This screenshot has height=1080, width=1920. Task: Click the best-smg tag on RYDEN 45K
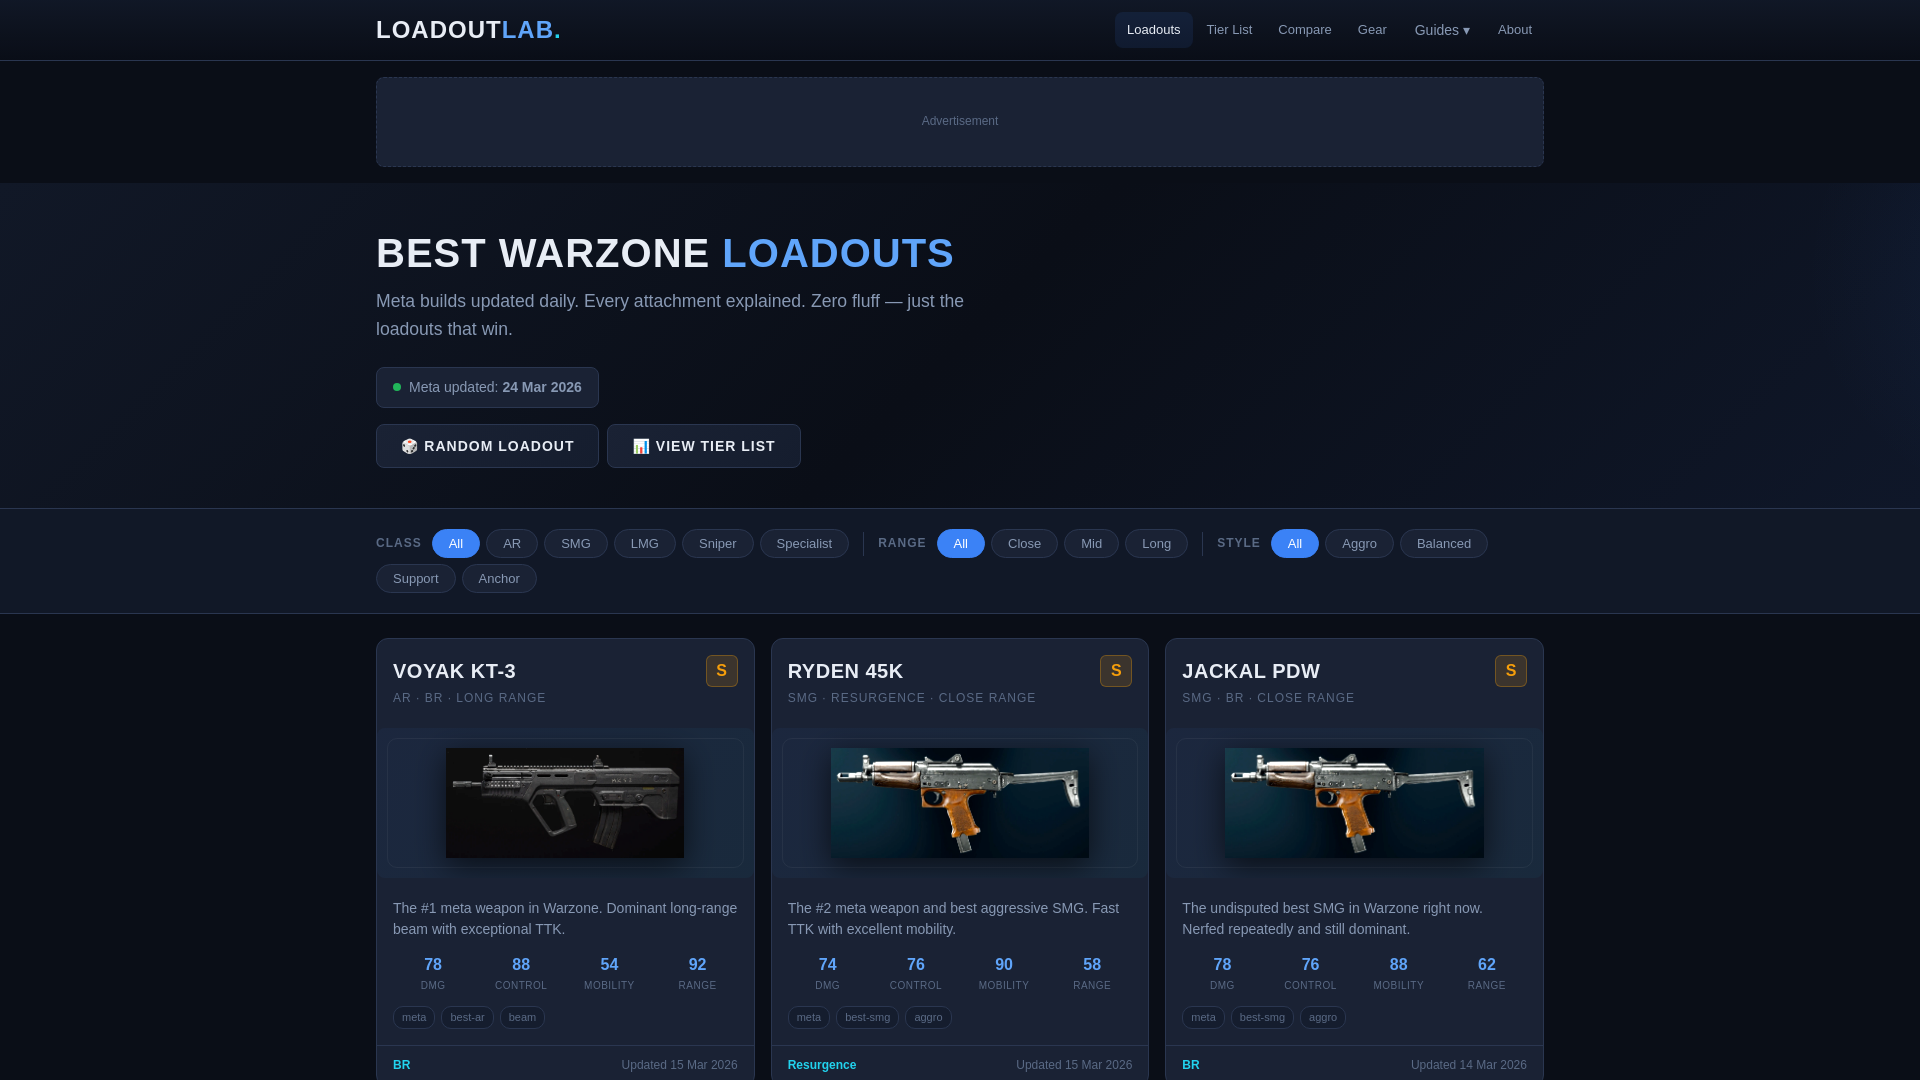tap(867, 1017)
